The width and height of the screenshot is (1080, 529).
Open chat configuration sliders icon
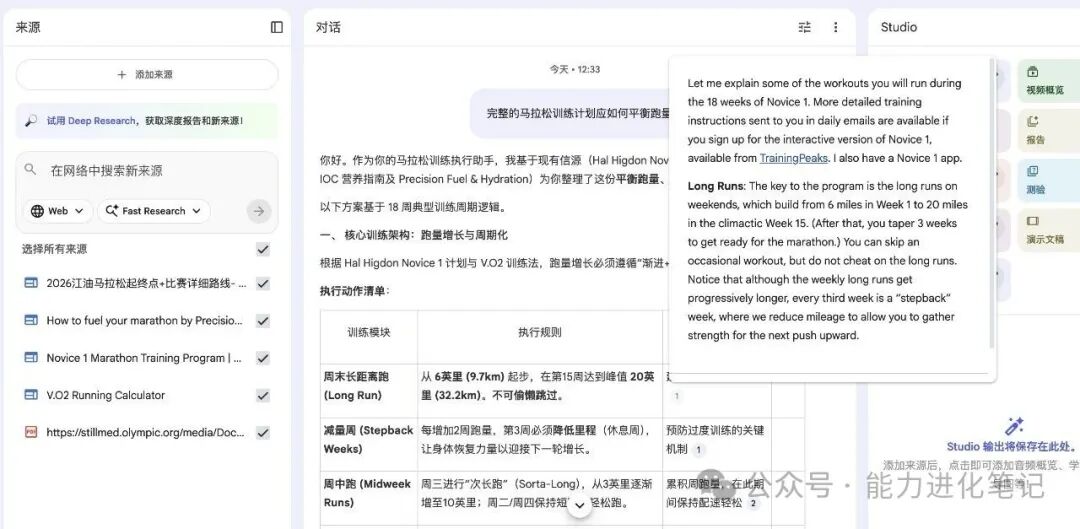coord(804,27)
